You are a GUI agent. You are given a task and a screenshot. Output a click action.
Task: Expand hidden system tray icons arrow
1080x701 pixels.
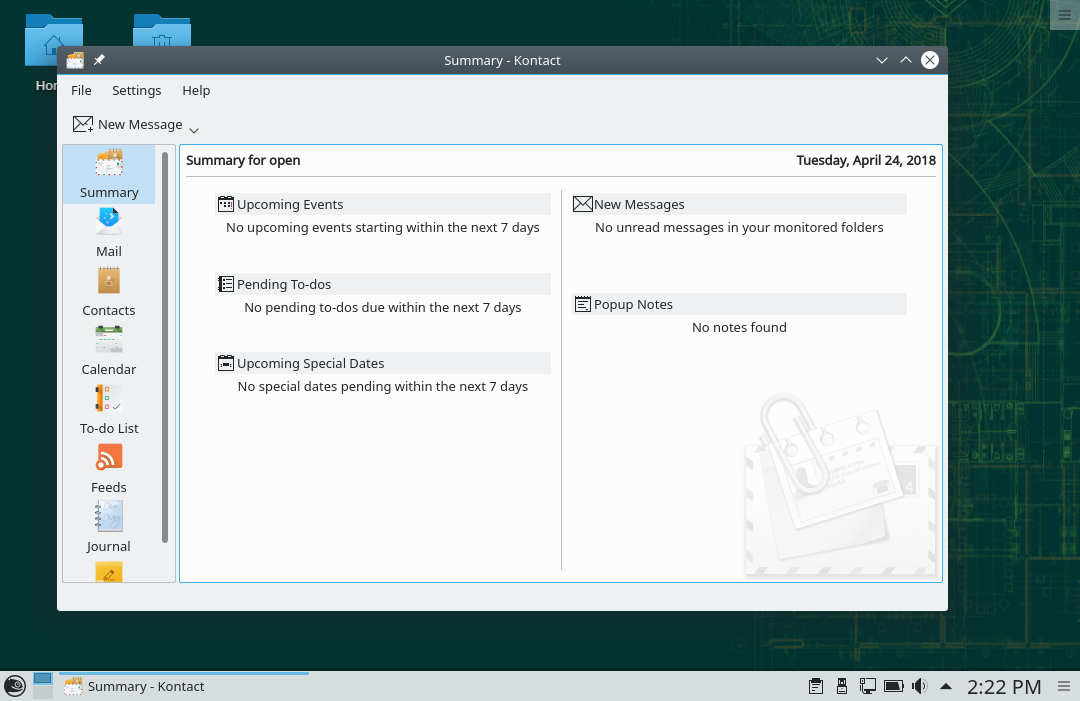(x=946, y=686)
